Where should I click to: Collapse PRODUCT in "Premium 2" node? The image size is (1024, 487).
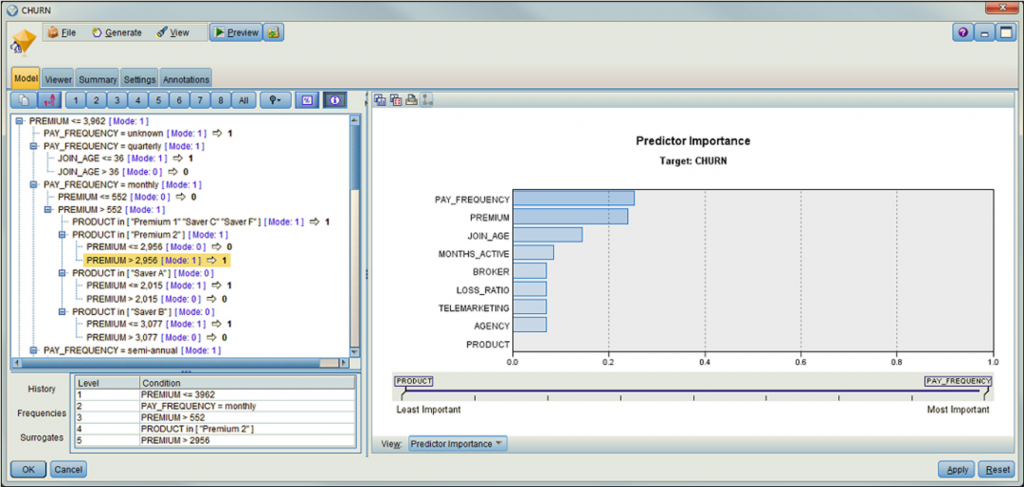[x=63, y=234]
